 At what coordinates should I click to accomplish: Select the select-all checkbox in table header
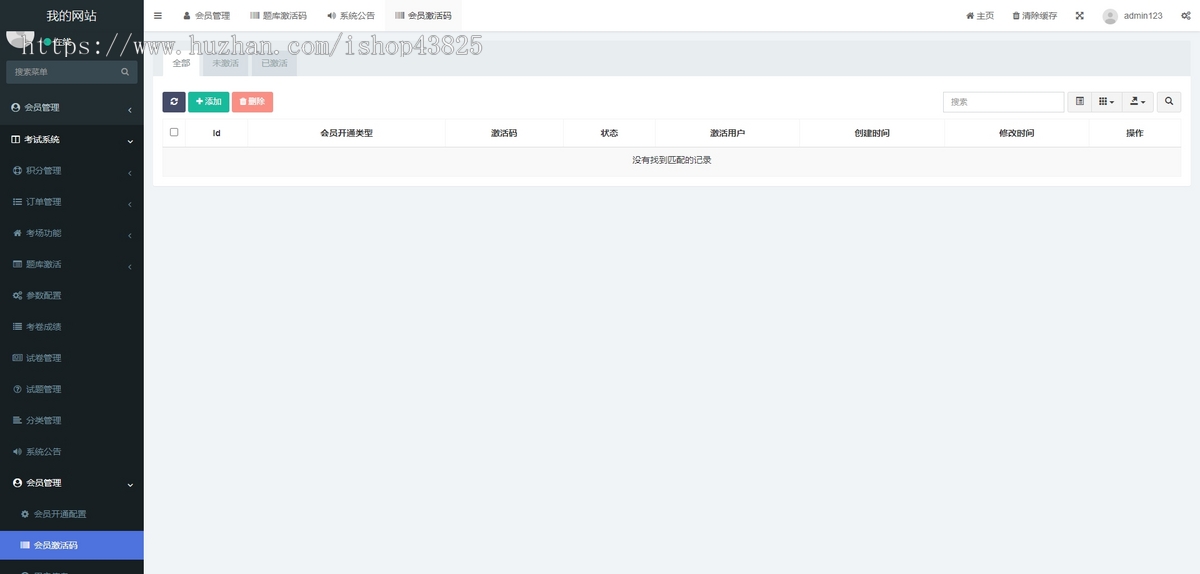click(x=174, y=132)
